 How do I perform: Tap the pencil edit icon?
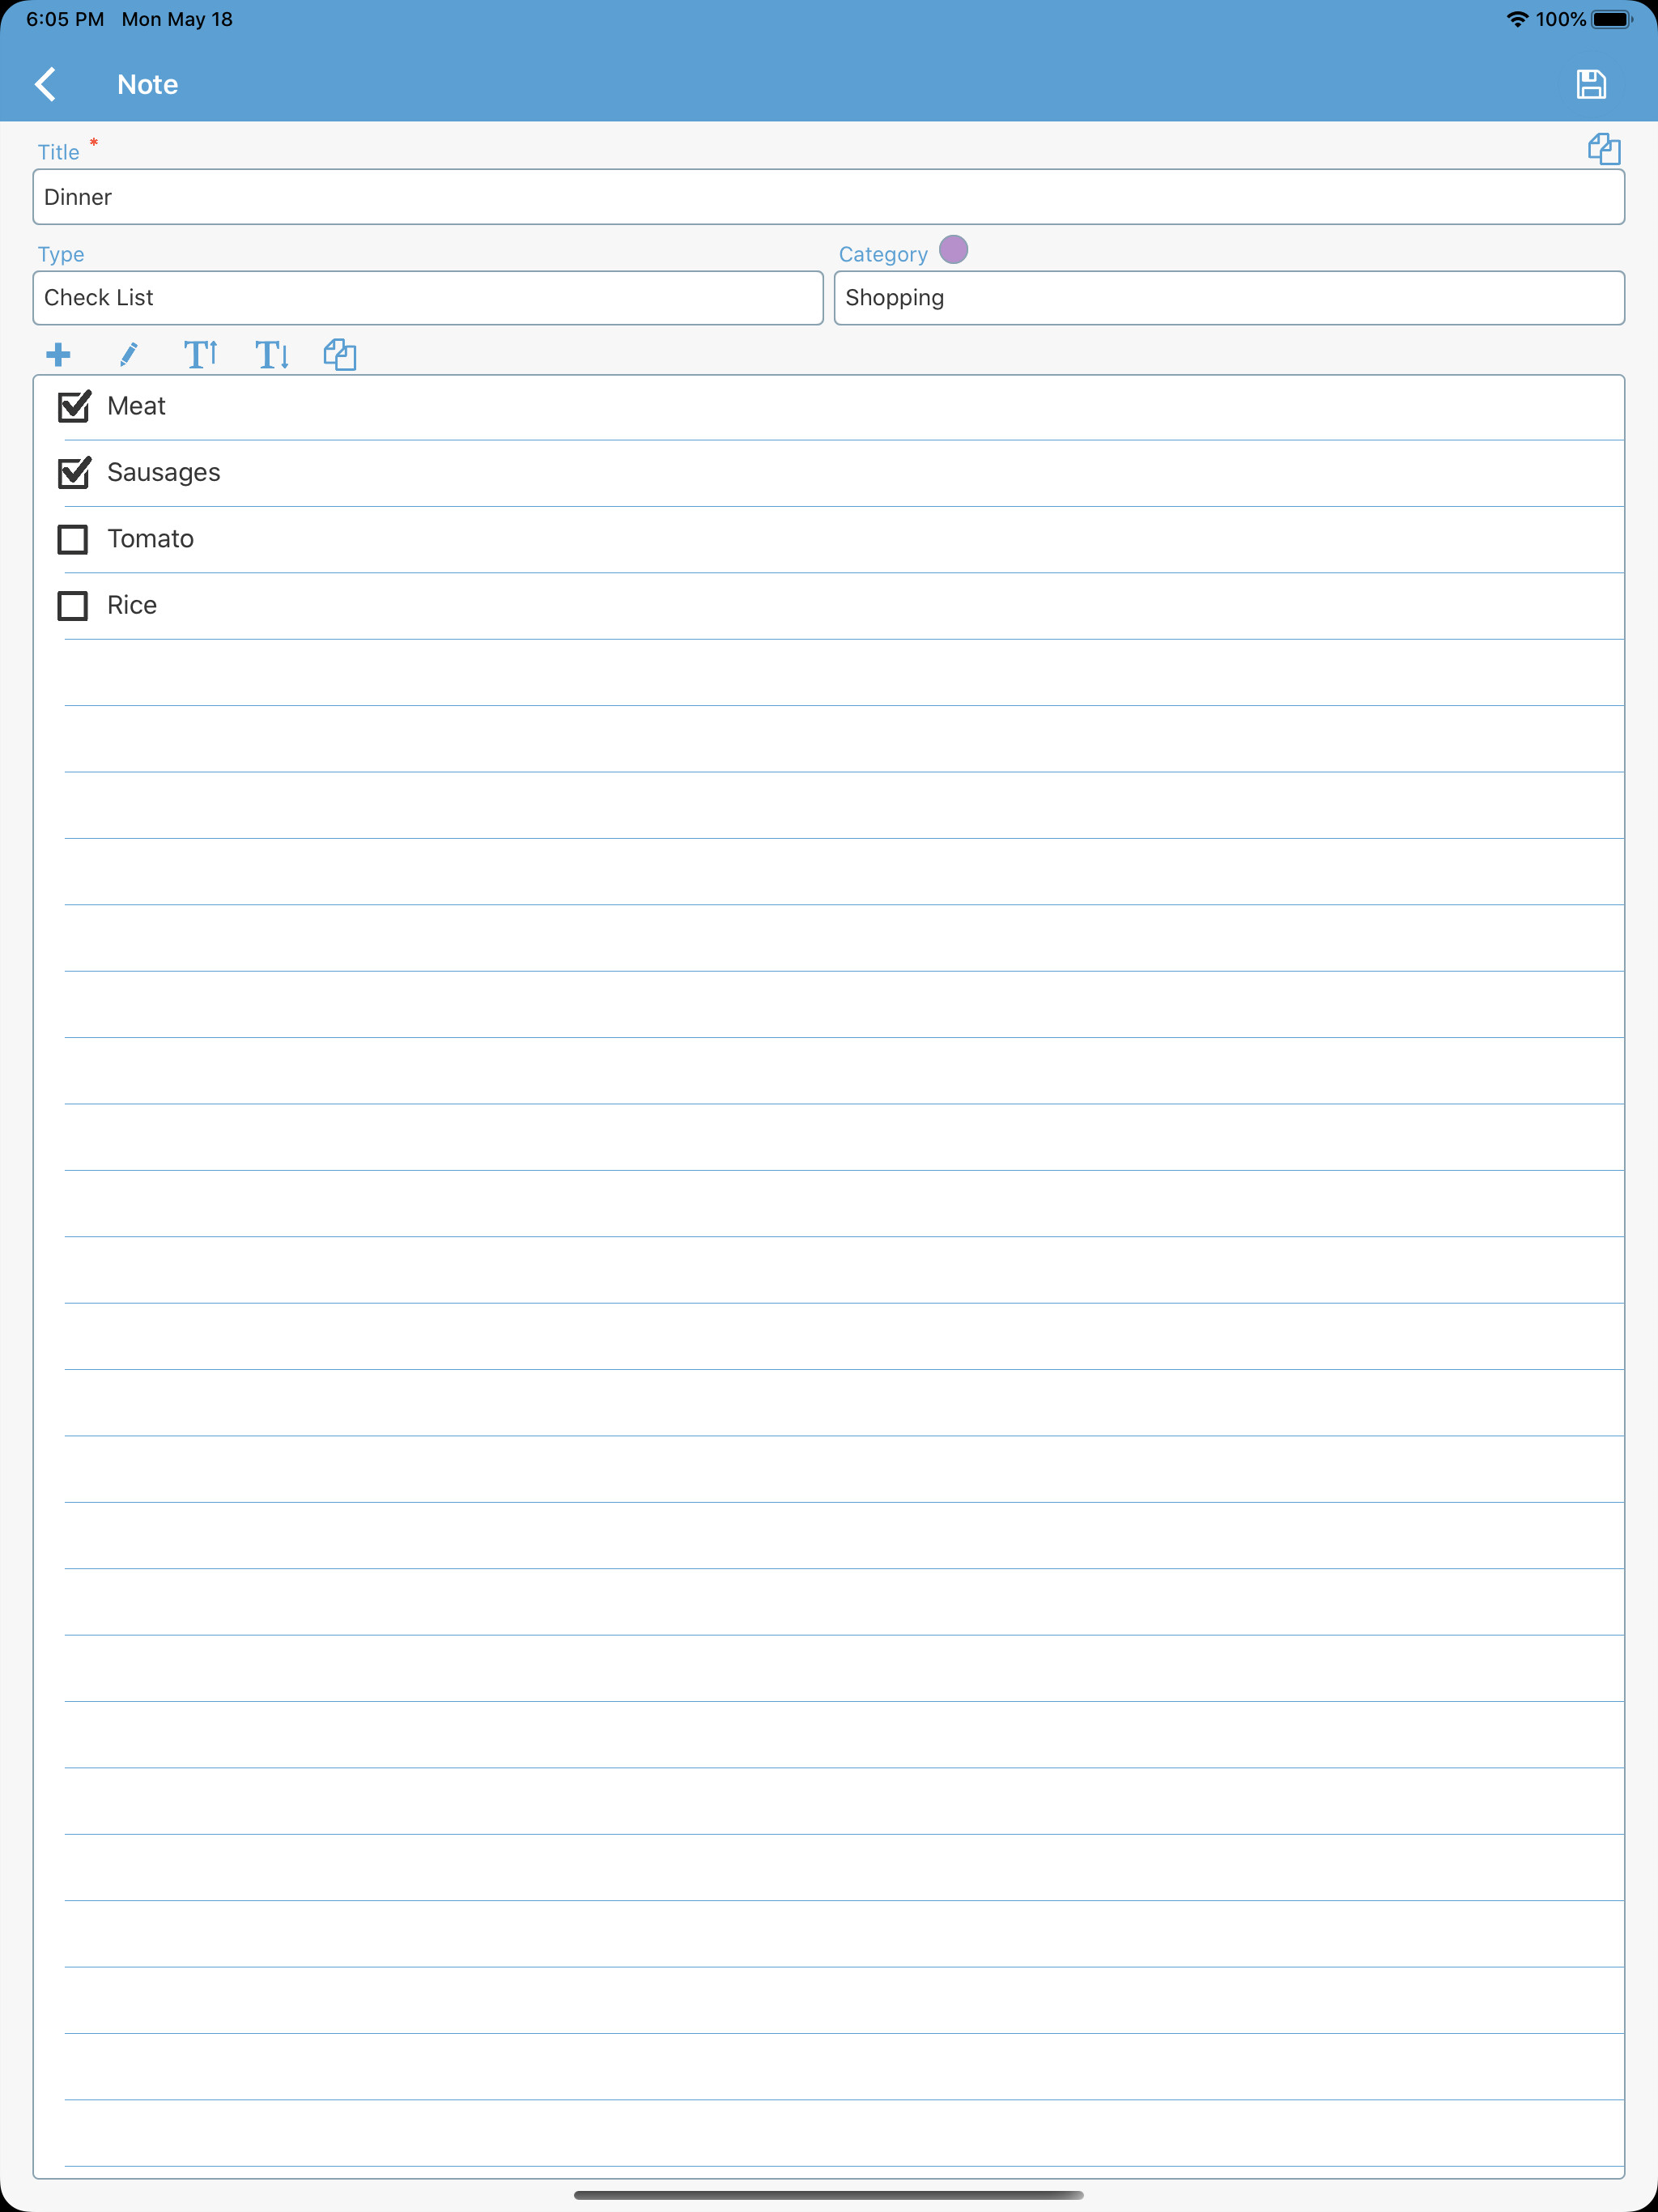[x=128, y=354]
